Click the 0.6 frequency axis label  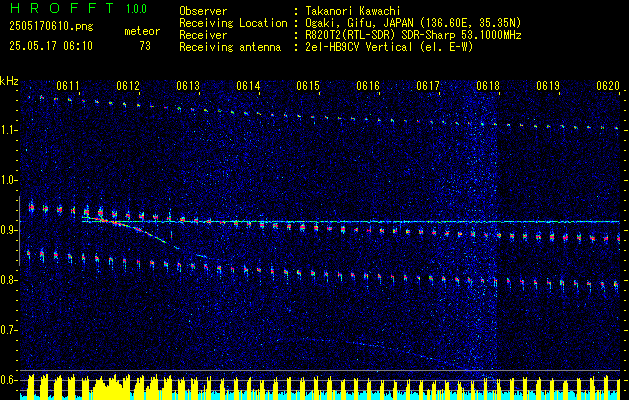coord(8,380)
